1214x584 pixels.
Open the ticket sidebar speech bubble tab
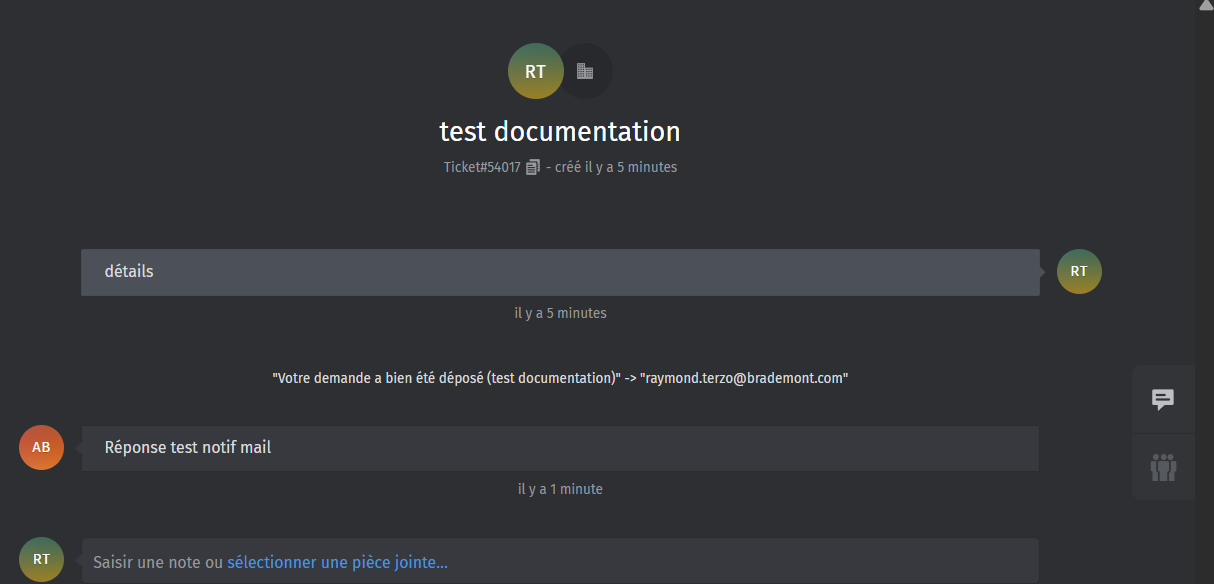[1163, 400]
